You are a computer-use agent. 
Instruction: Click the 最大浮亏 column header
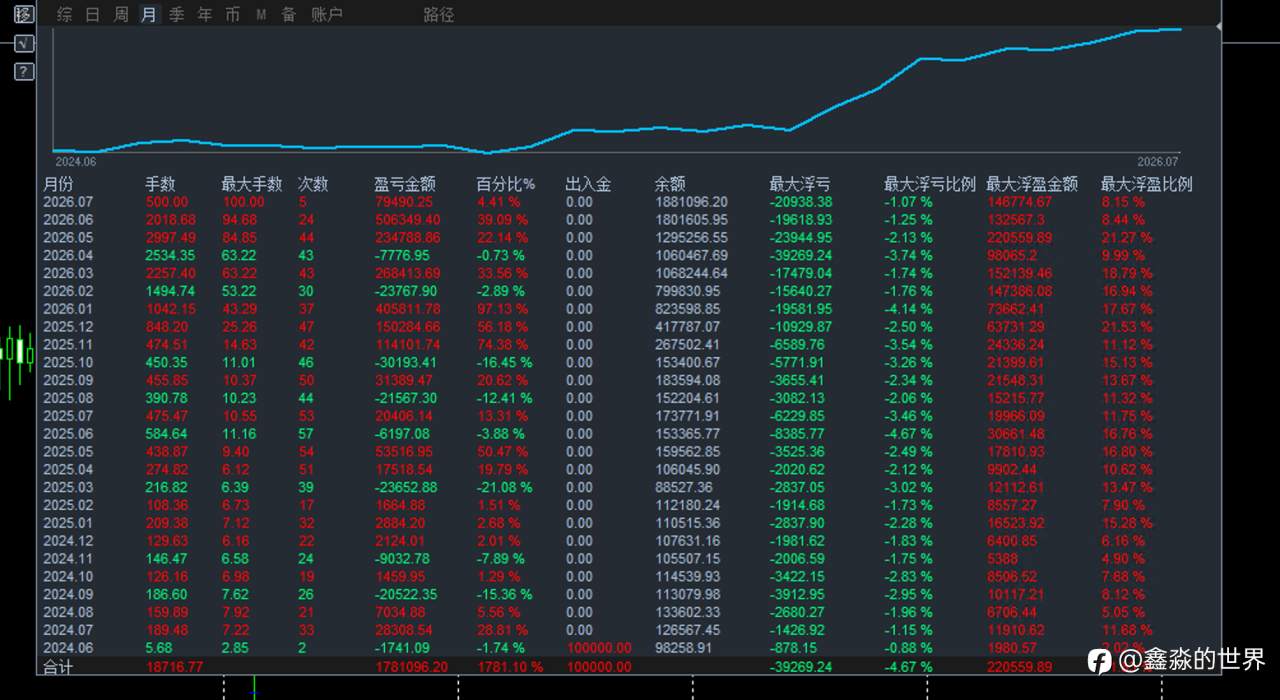[799, 184]
